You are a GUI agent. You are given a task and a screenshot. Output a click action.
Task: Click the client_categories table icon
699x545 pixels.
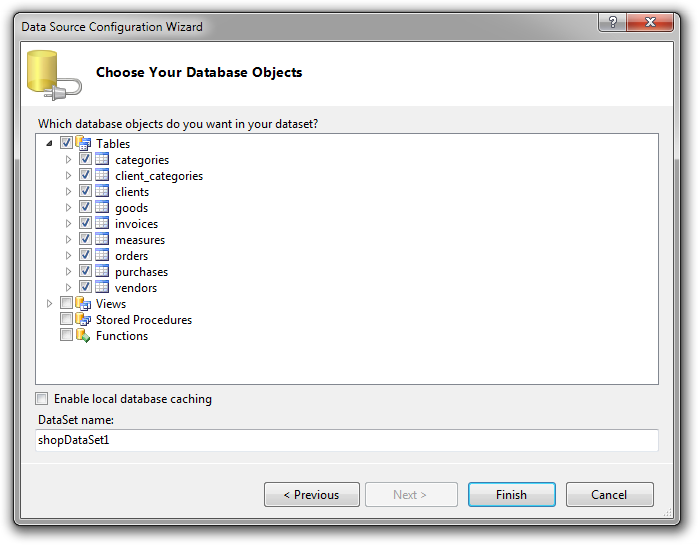[102, 175]
